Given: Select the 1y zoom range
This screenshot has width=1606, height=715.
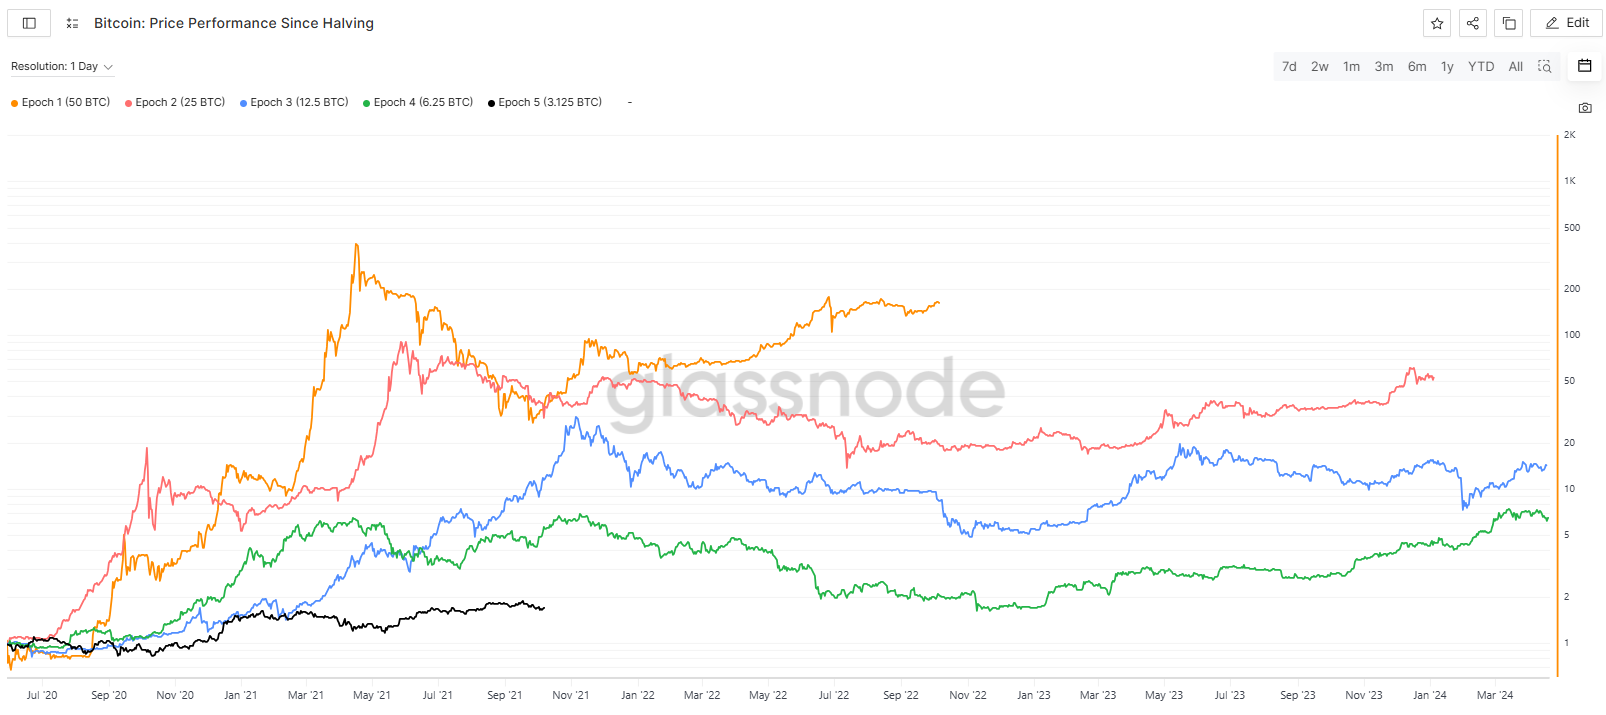Looking at the screenshot, I should pos(1447,67).
